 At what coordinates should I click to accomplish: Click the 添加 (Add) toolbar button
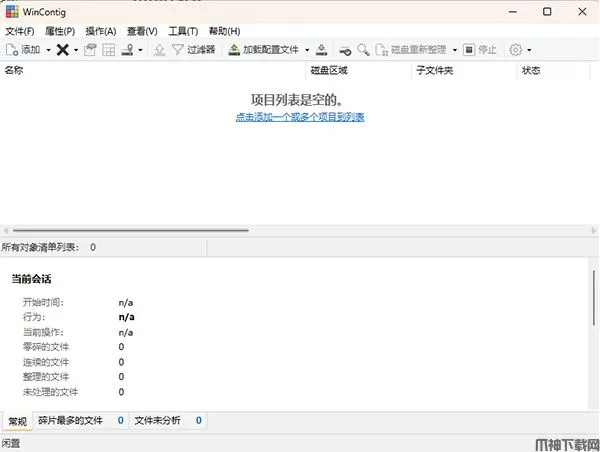point(23,50)
